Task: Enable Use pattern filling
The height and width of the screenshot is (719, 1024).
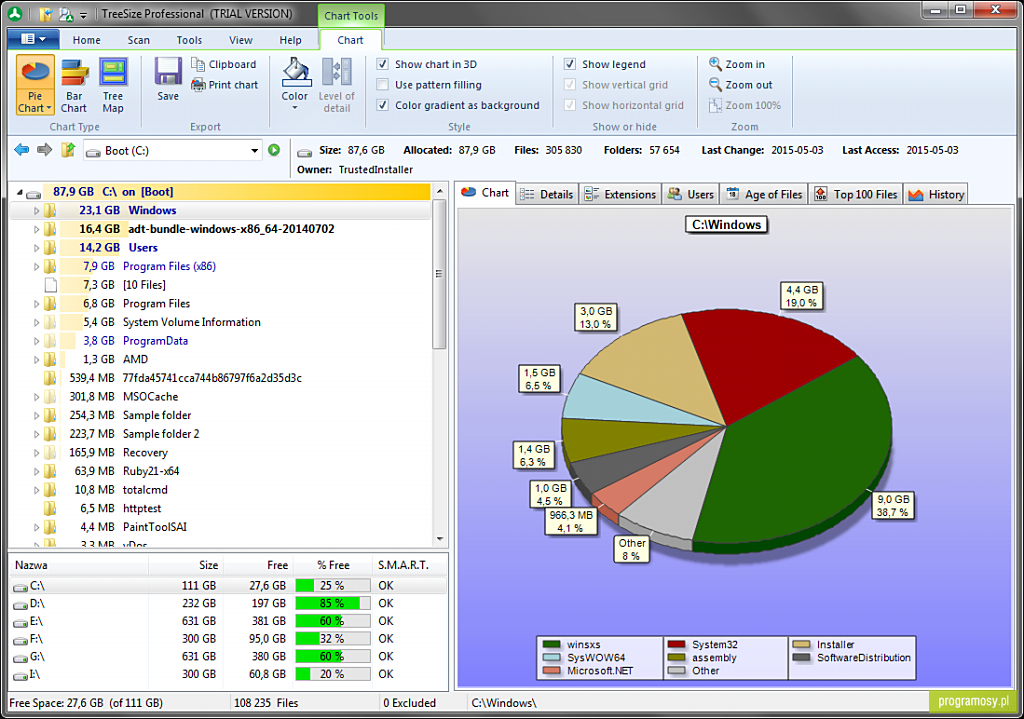Action: tap(383, 85)
